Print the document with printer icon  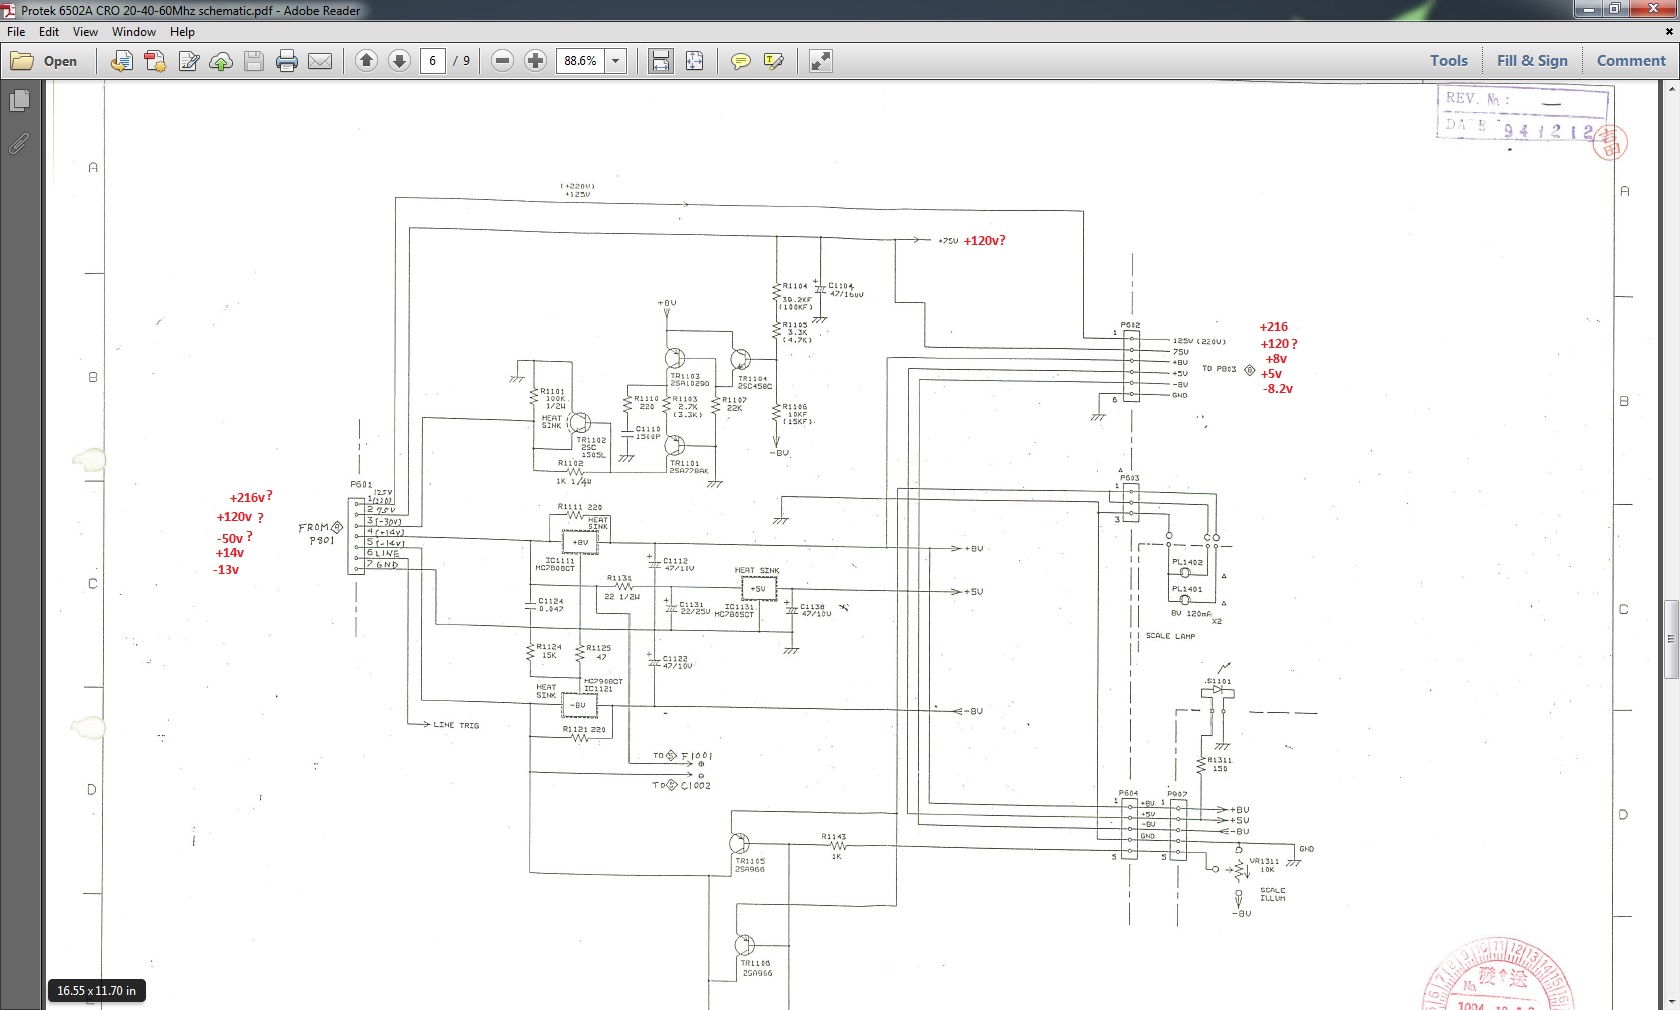click(287, 61)
